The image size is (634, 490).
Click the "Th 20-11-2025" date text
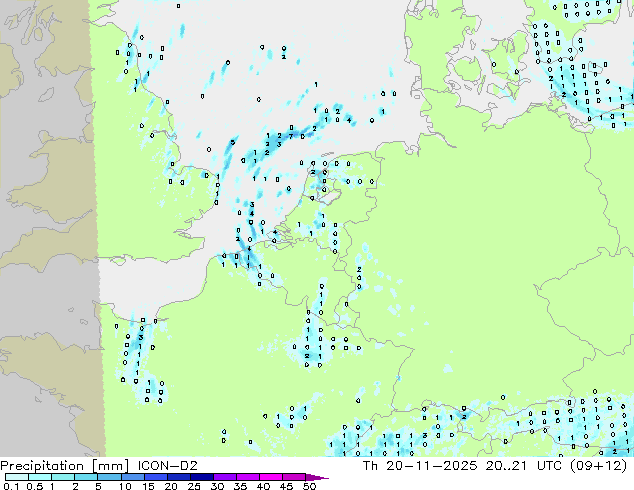pos(420,466)
